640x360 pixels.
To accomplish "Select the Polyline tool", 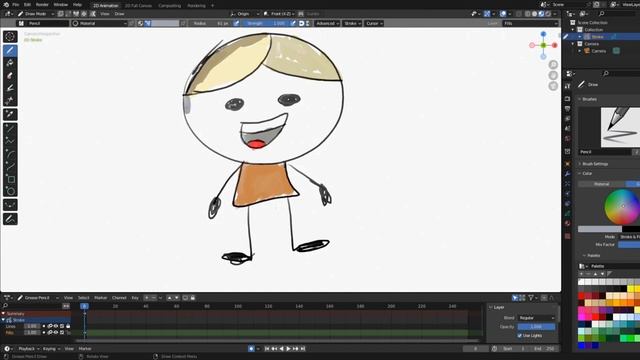I will pyautogui.click(x=10, y=141).
